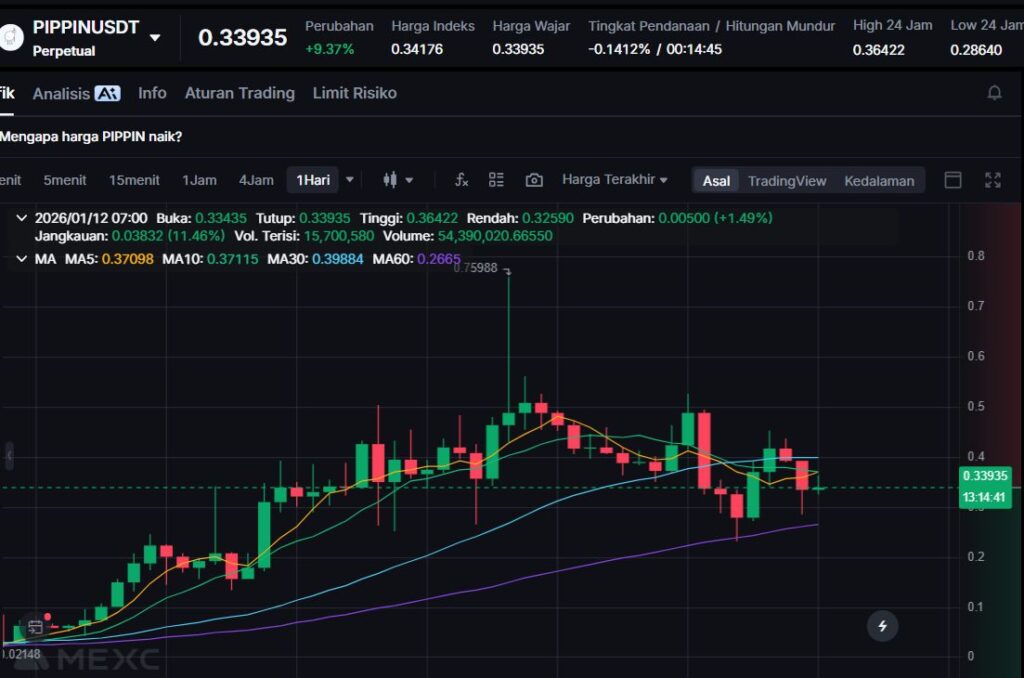The image size is (1024, 678).
Task: Open the Harga Terakhir price dropdown
Action: (x=615, y=180)
